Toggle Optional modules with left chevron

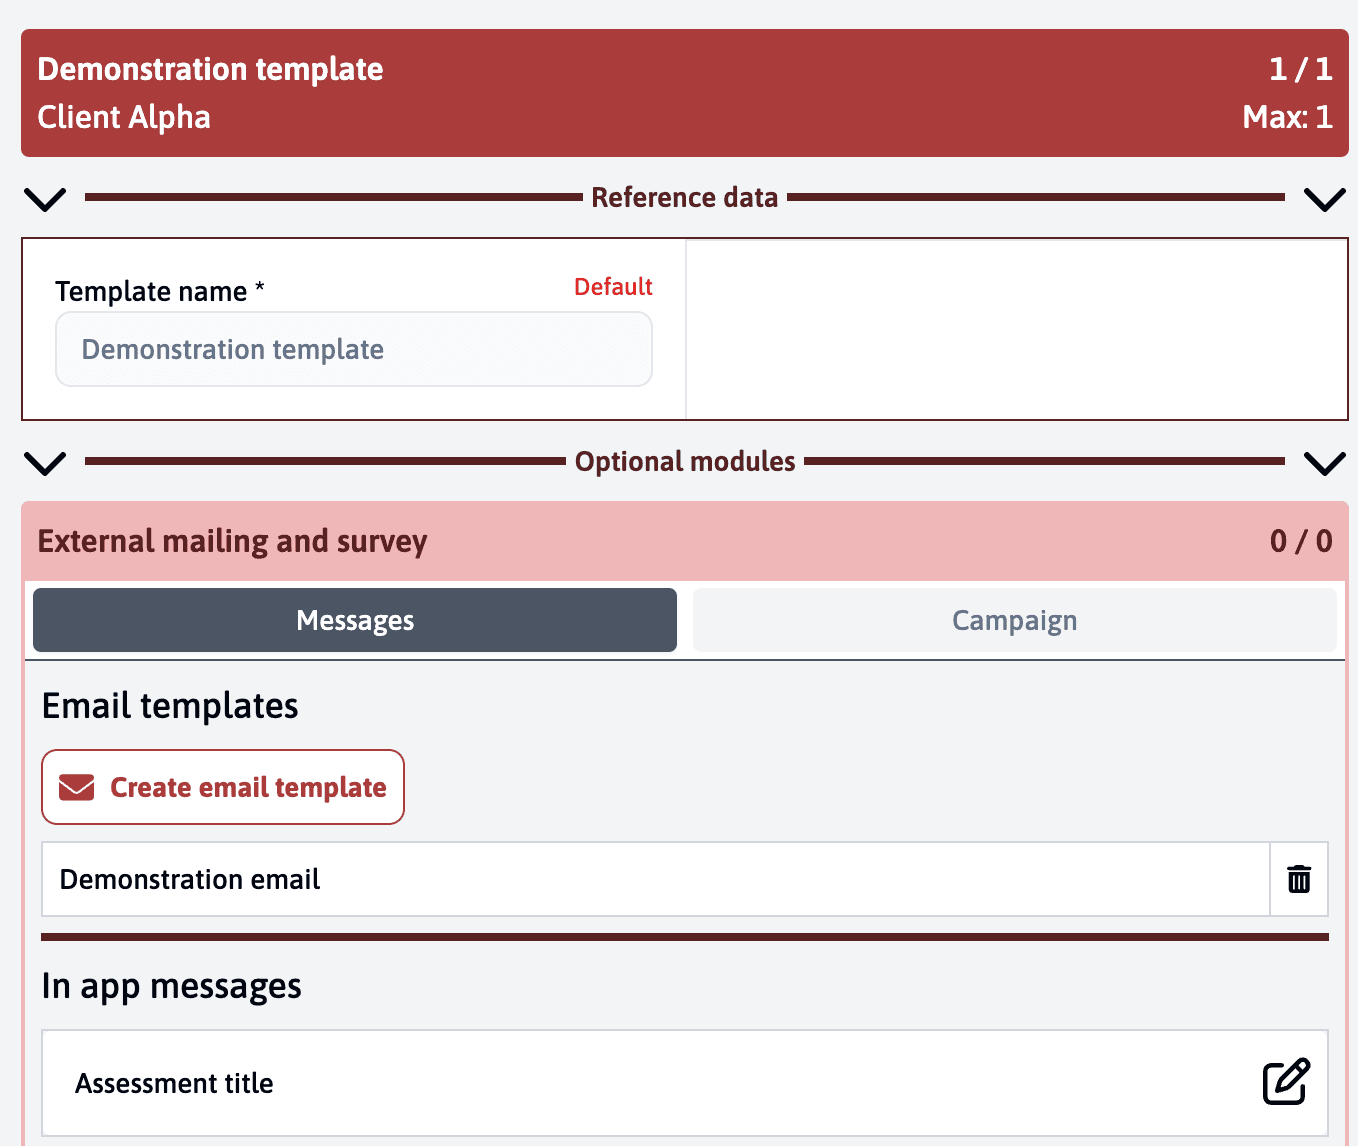(x=45, y=462)
